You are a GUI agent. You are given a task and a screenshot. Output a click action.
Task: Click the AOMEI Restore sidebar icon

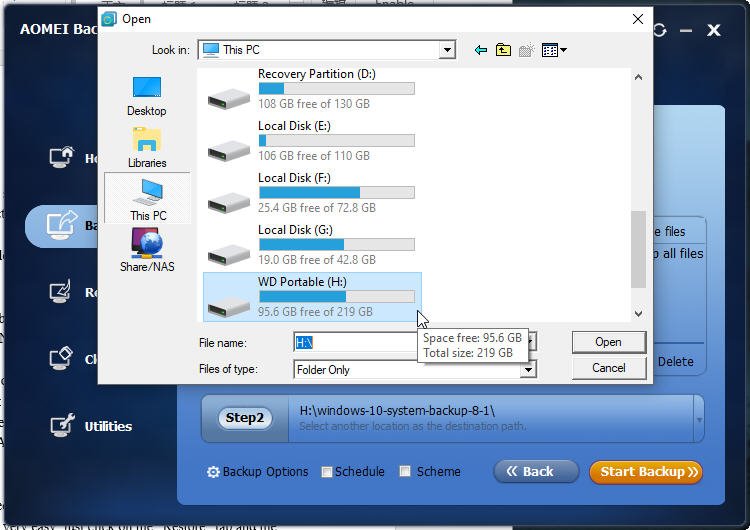(60, 291)
